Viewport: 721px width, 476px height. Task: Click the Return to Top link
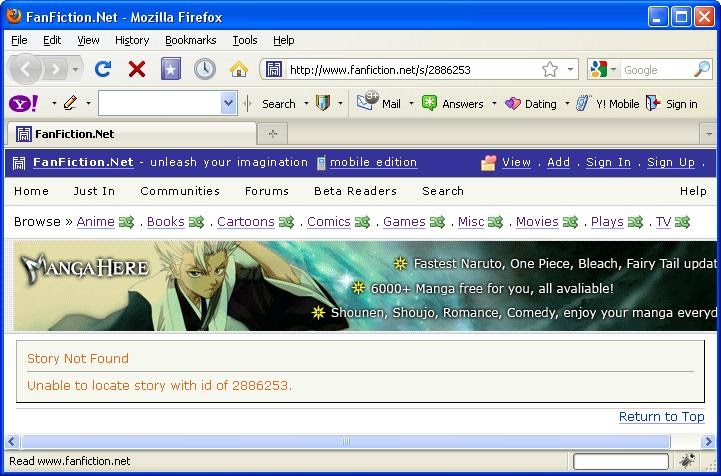(661, 417)
